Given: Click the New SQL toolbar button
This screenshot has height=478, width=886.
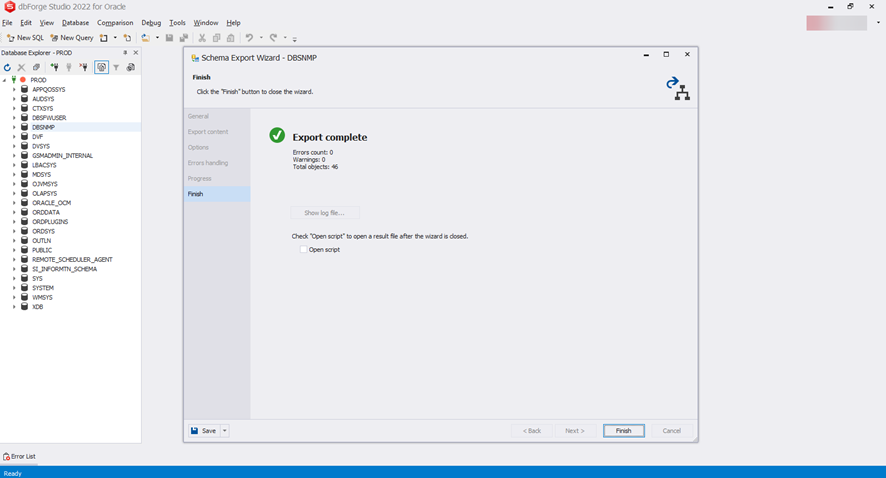Looking at the screenshot, I should pos(25,38).
